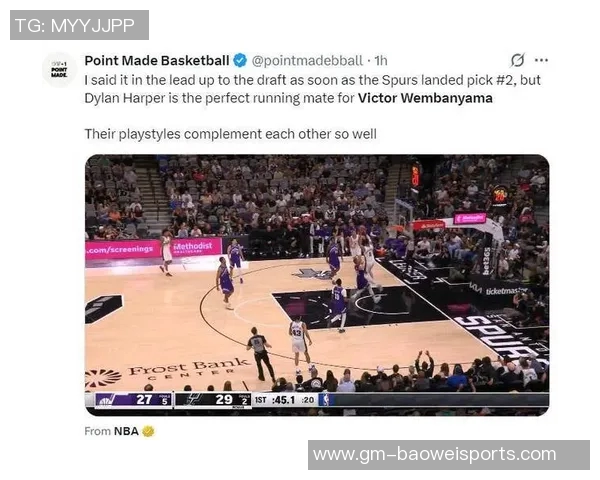The width and height of the screenshot is (600, 480).
Task: Click the bold Victor Wembanyama text
Action: pos(425,98)
